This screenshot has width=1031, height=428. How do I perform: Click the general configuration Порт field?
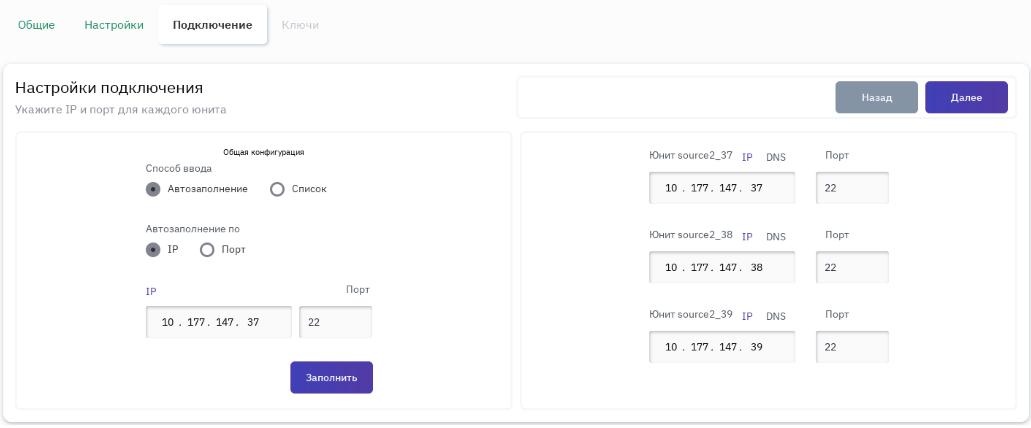tap(335, 323)
